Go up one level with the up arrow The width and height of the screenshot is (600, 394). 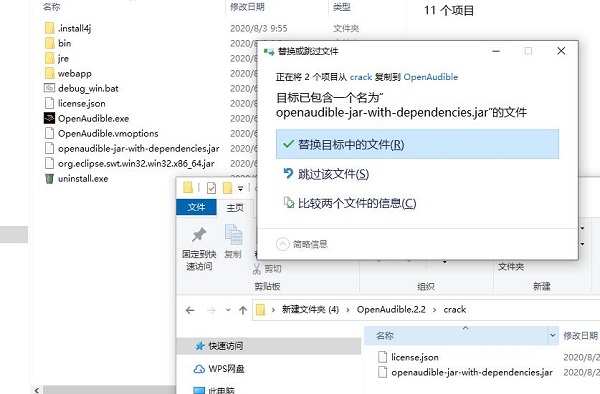coord(243,310)
